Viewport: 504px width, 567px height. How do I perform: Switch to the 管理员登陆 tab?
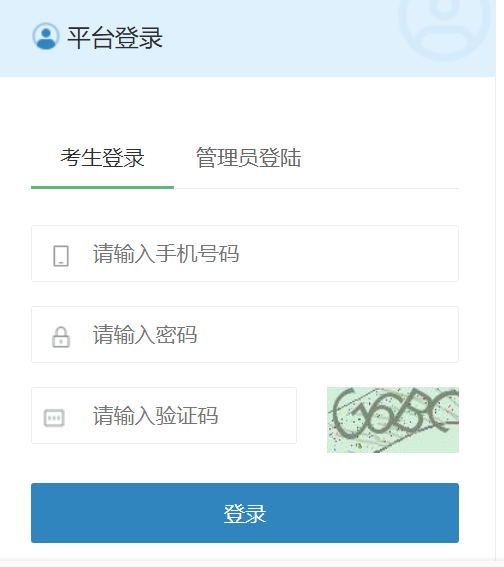coord(248,158)
